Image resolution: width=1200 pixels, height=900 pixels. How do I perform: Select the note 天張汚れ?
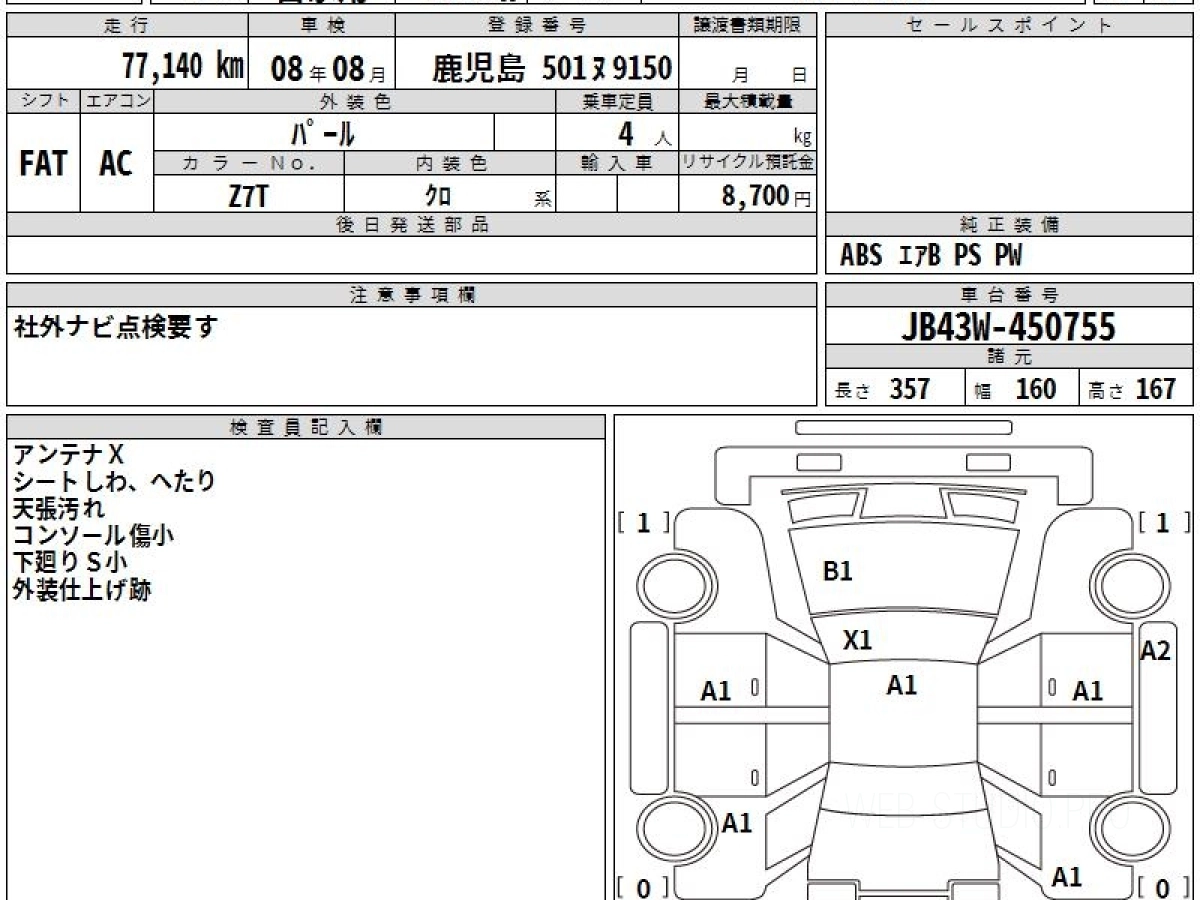click(x=58, y=508)
